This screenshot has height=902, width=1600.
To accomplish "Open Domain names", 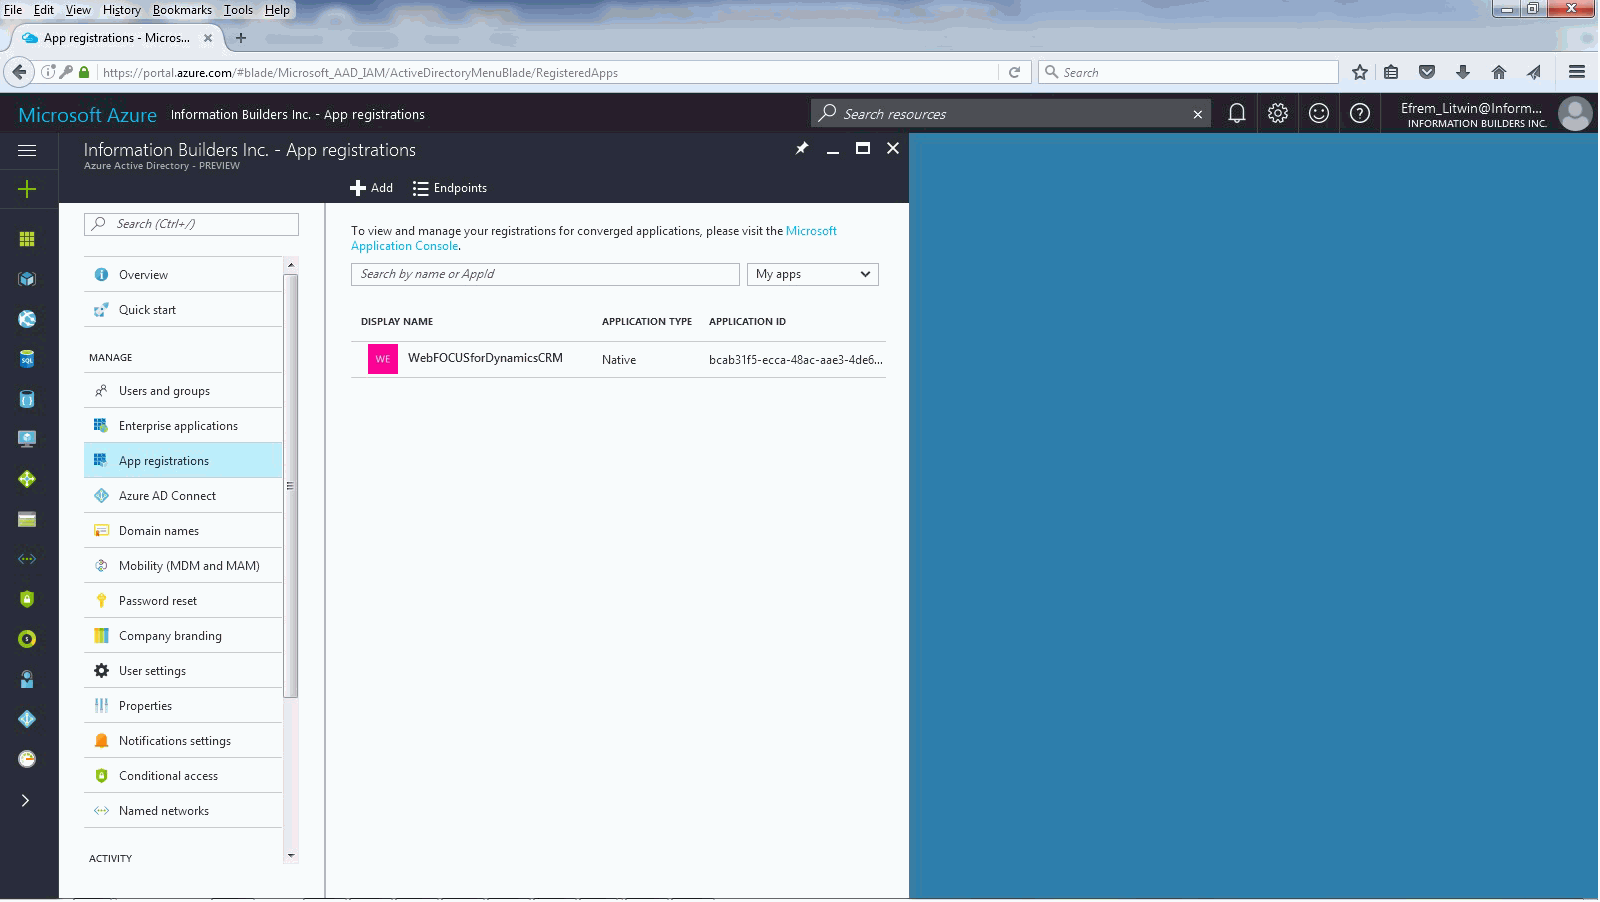I will 183,531.
